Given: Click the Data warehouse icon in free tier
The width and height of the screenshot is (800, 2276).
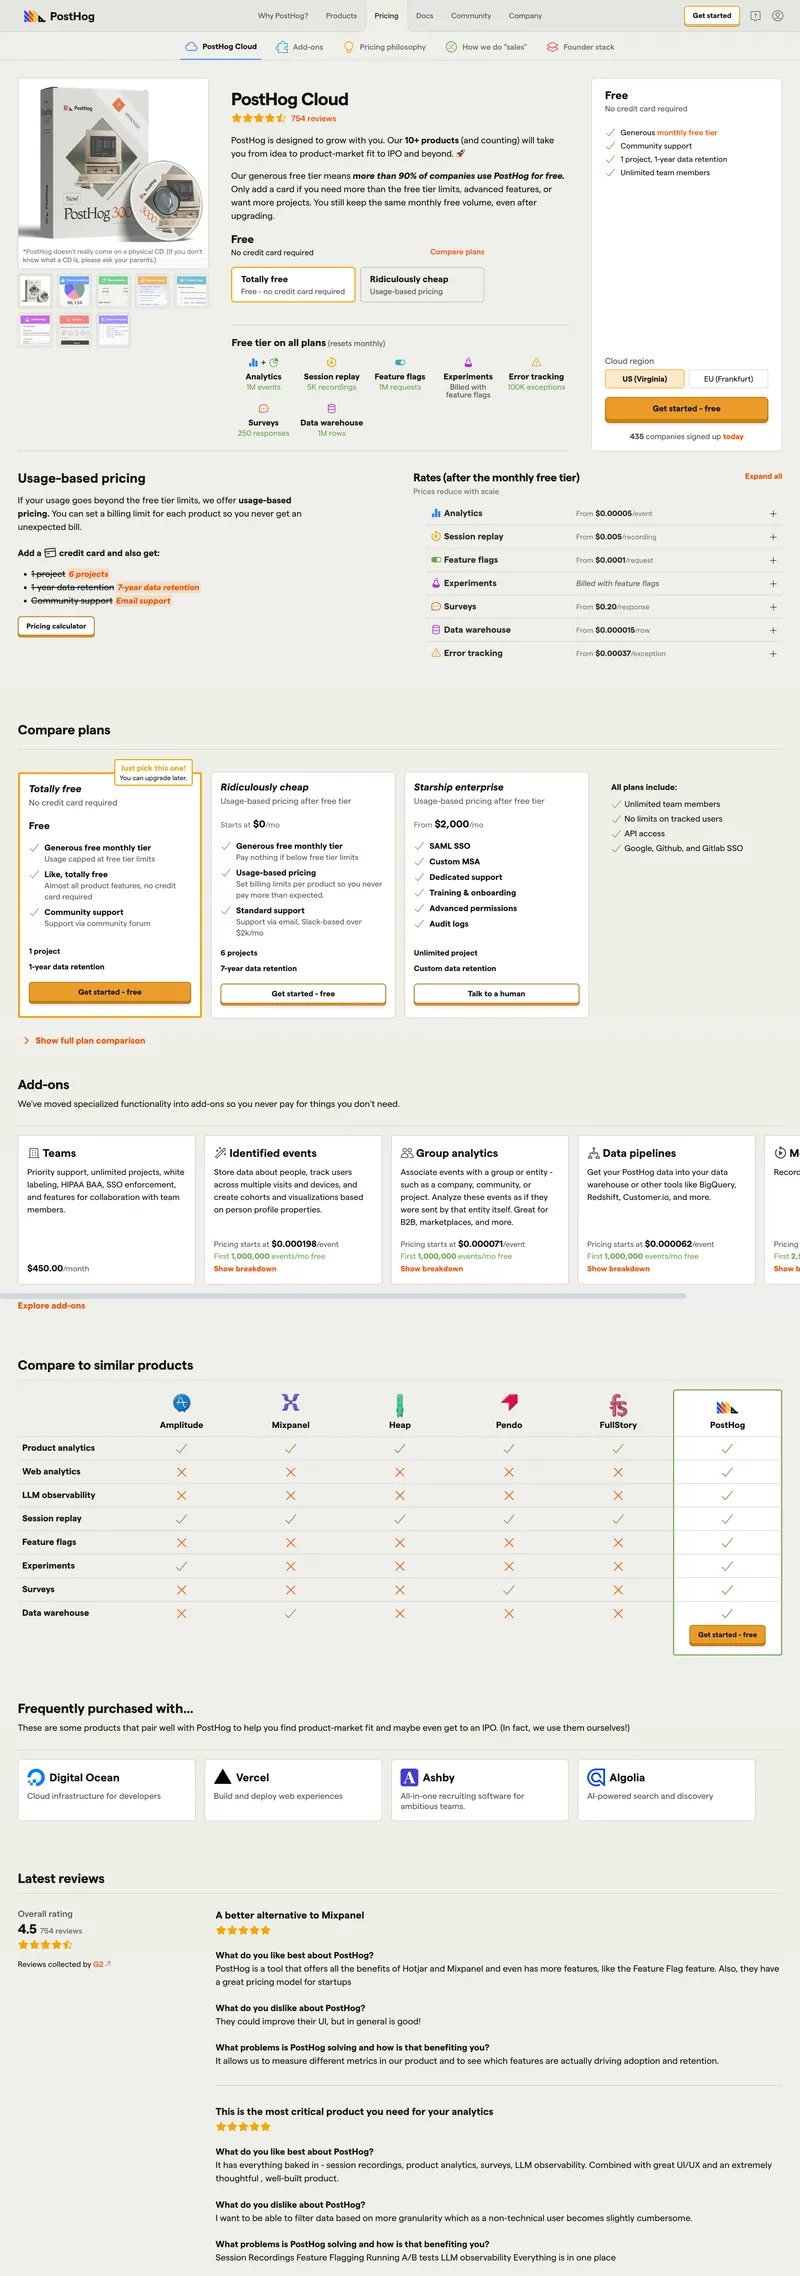Looking at the screenshot, I should pyautogui.click(x=331, y=409).
